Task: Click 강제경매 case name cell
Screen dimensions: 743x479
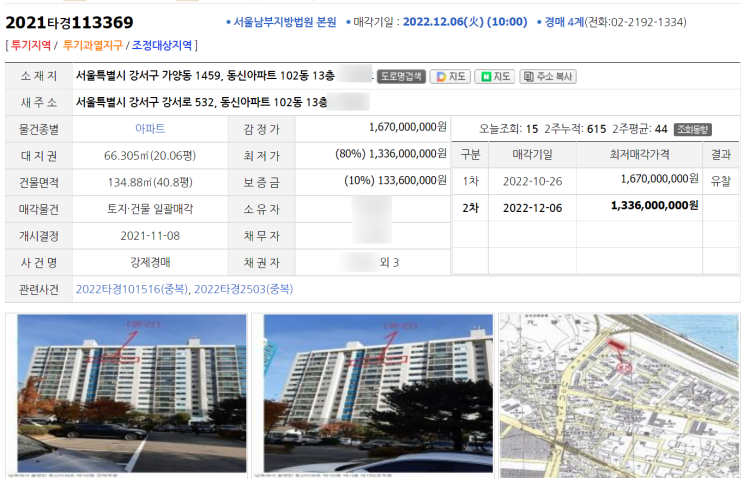Action: click(150, 262)
